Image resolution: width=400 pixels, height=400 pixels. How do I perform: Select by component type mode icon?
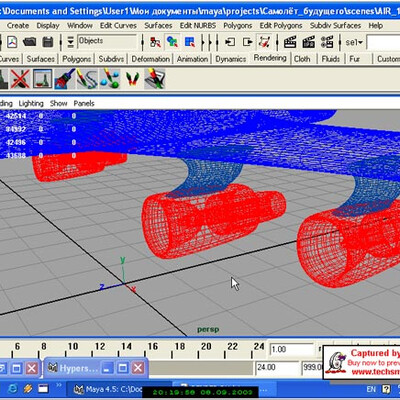pos(190,42)
